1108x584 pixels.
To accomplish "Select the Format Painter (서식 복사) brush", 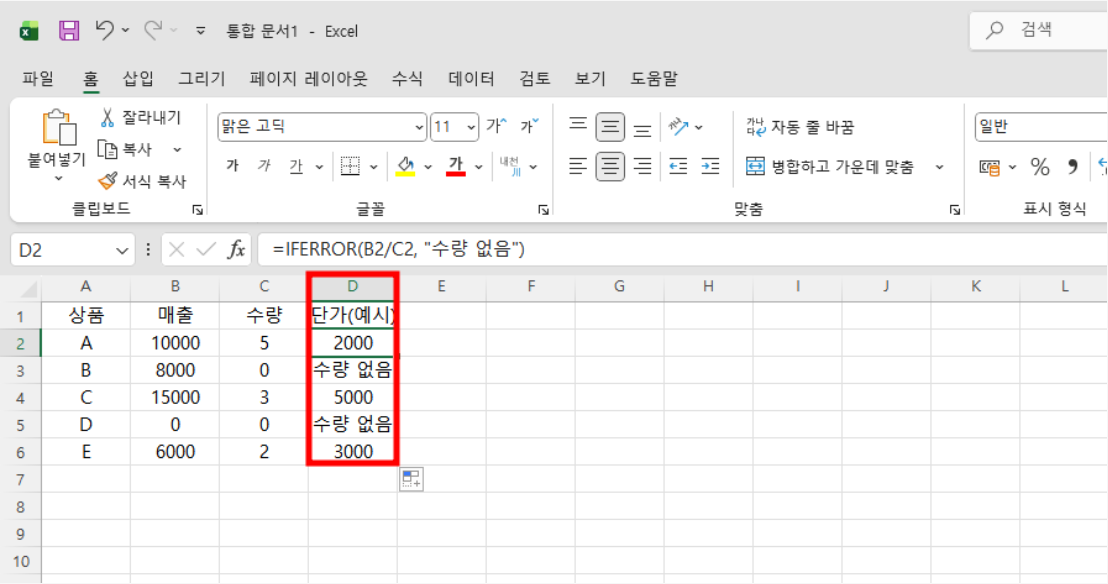I will click(x=108, y=181).
